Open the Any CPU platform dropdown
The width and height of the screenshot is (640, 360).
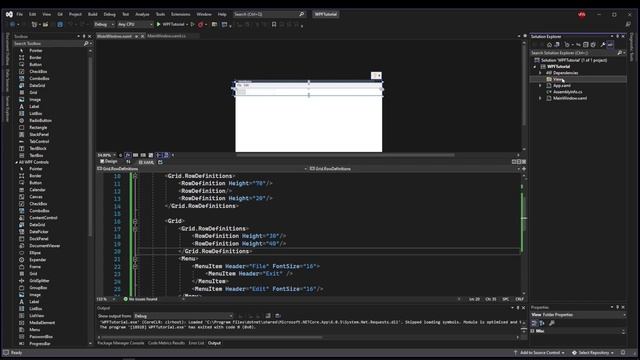coord(135,24)
